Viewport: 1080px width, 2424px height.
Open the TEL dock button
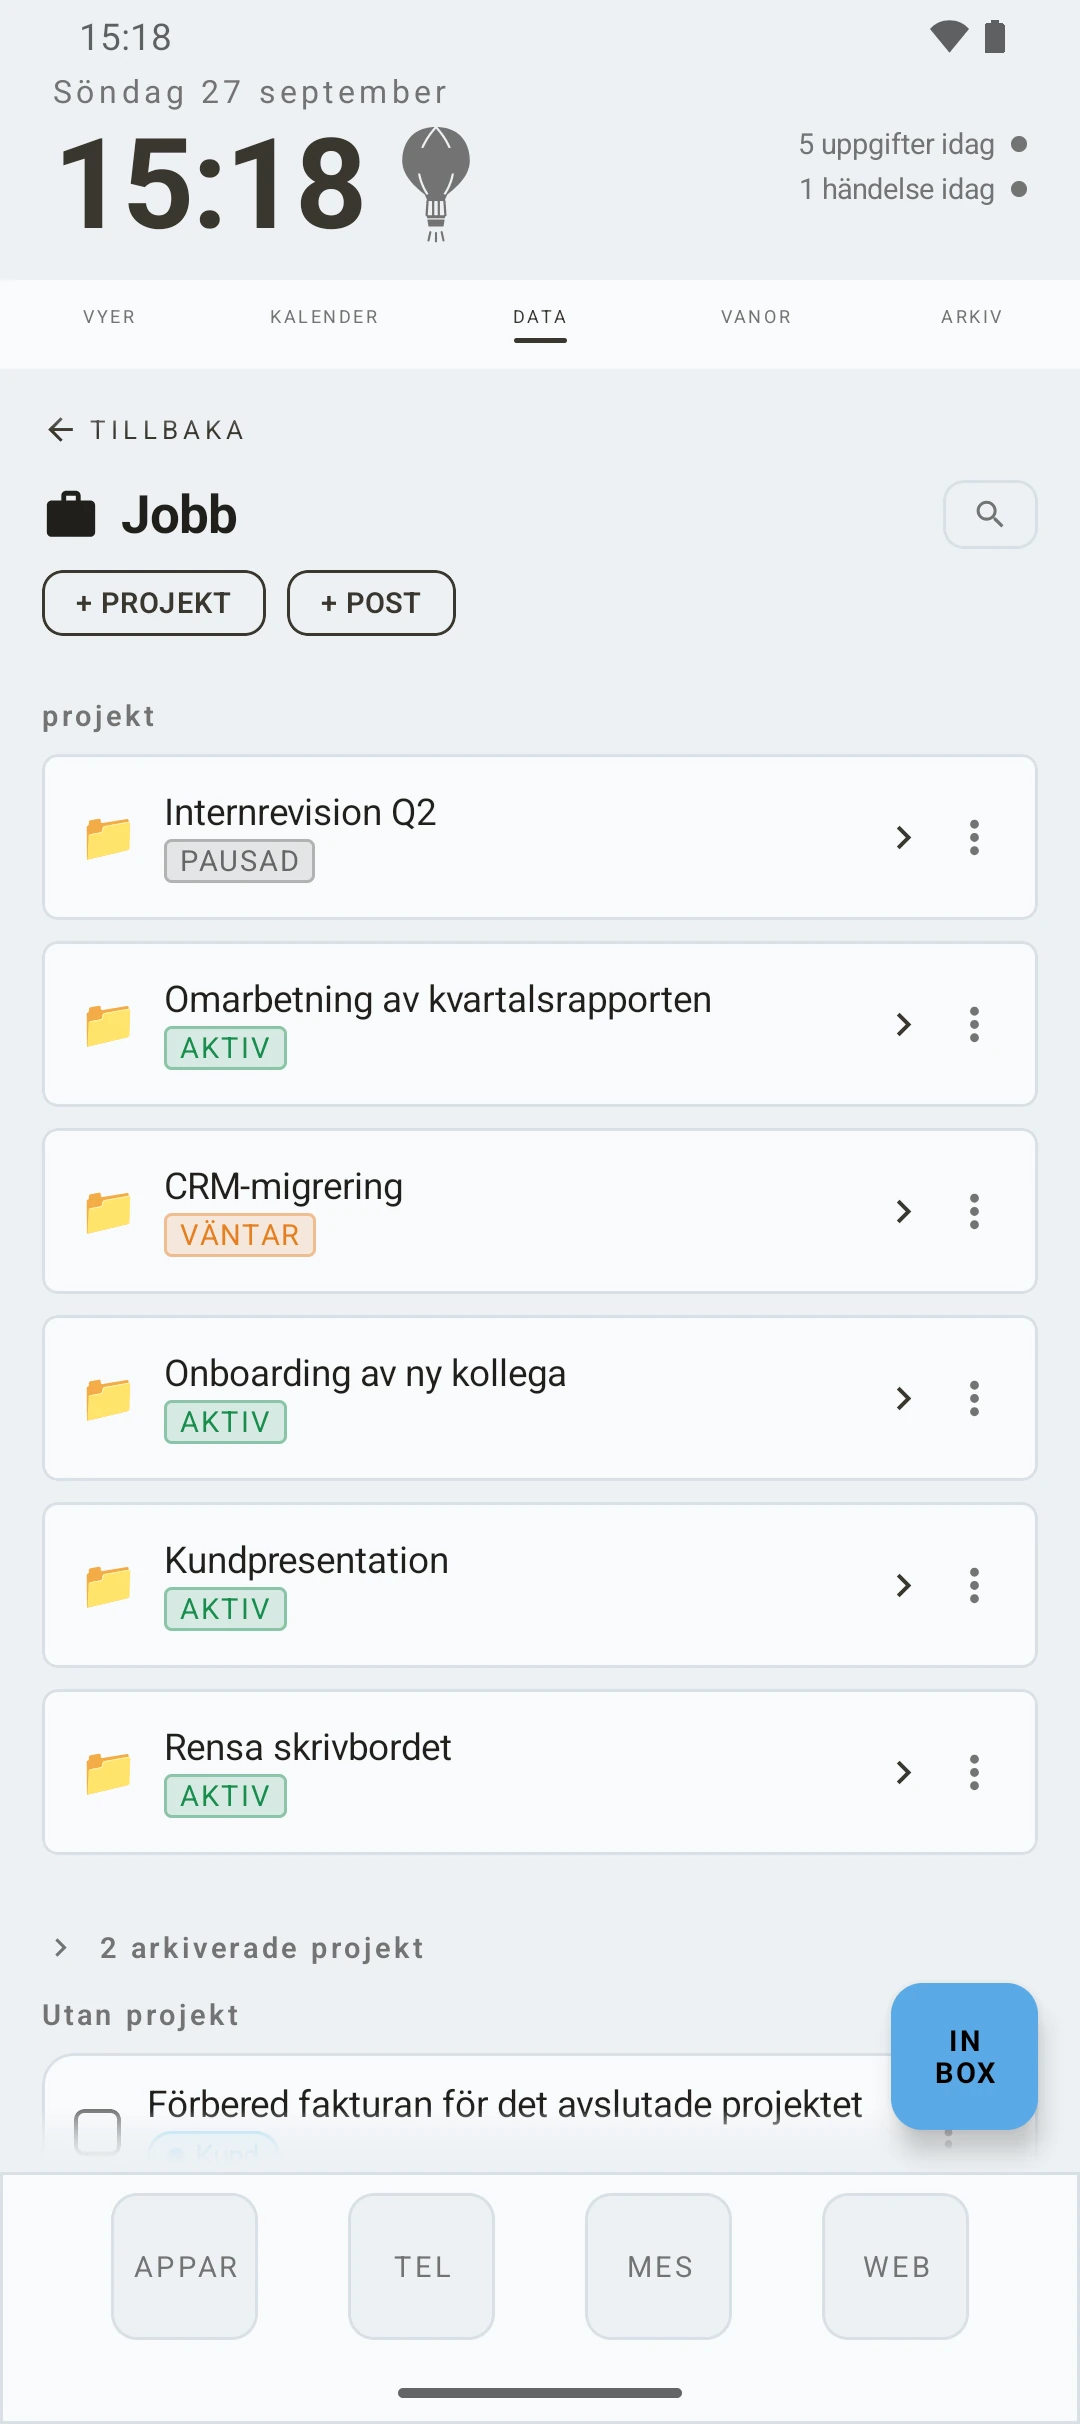(x=422, y=2266)
